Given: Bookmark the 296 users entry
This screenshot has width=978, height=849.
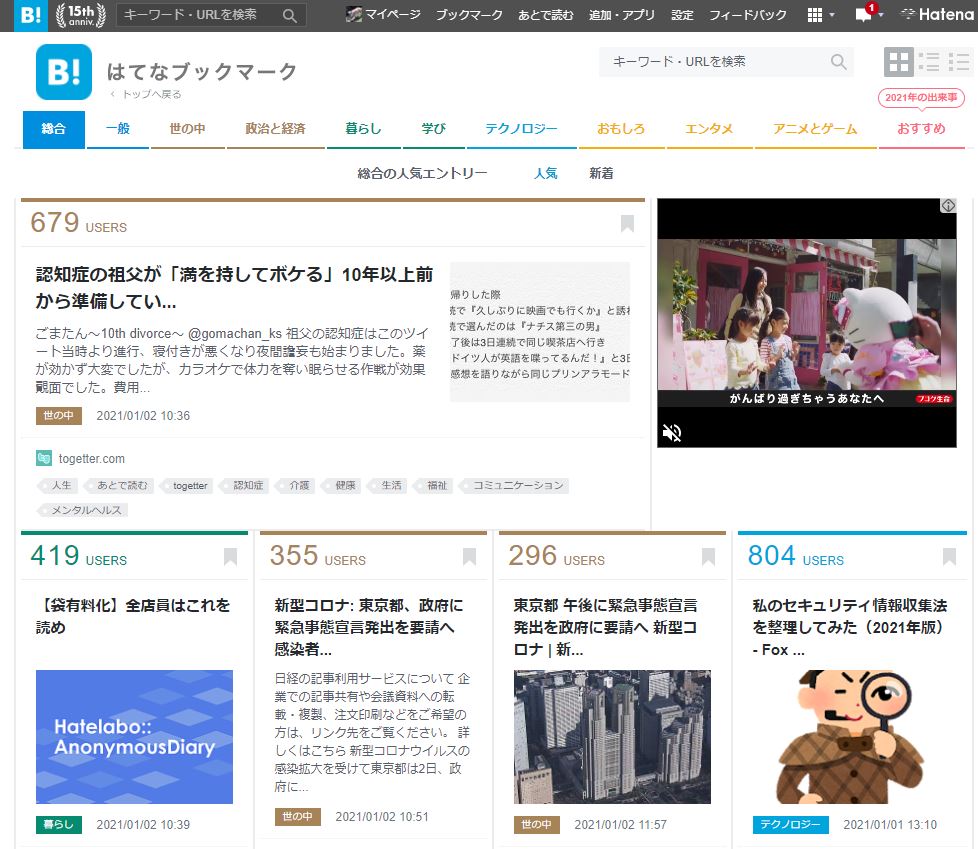Looking at the screenshot, I should pyautogui.click(x=708, y=556).
